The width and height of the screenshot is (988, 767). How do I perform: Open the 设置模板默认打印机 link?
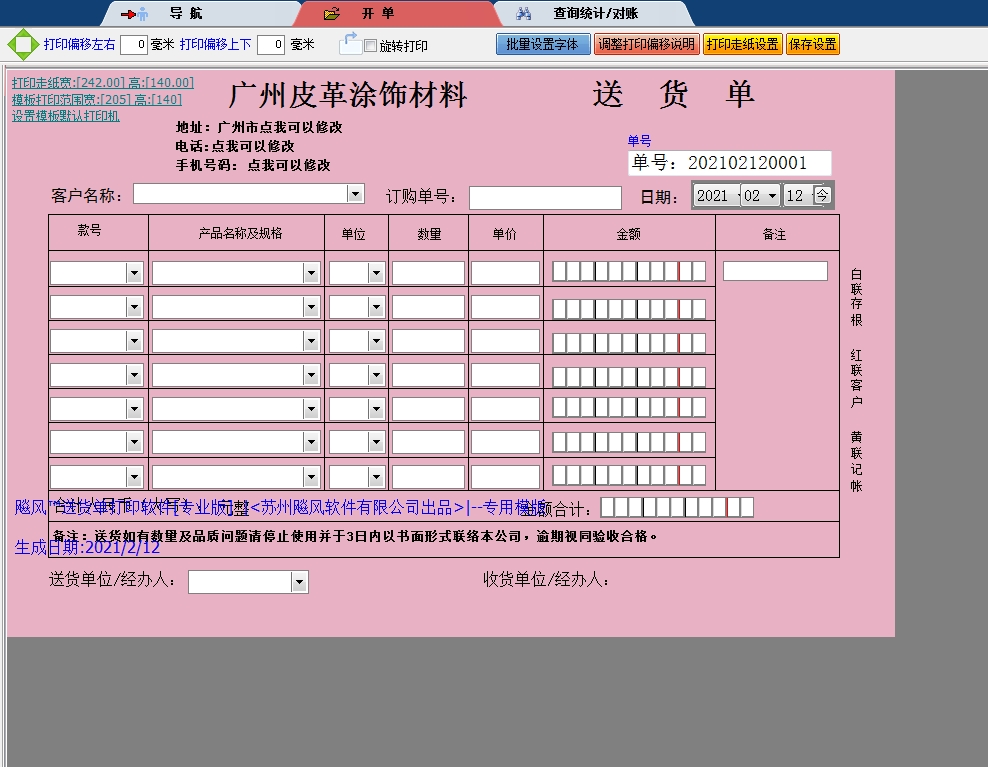pos(65,116)
